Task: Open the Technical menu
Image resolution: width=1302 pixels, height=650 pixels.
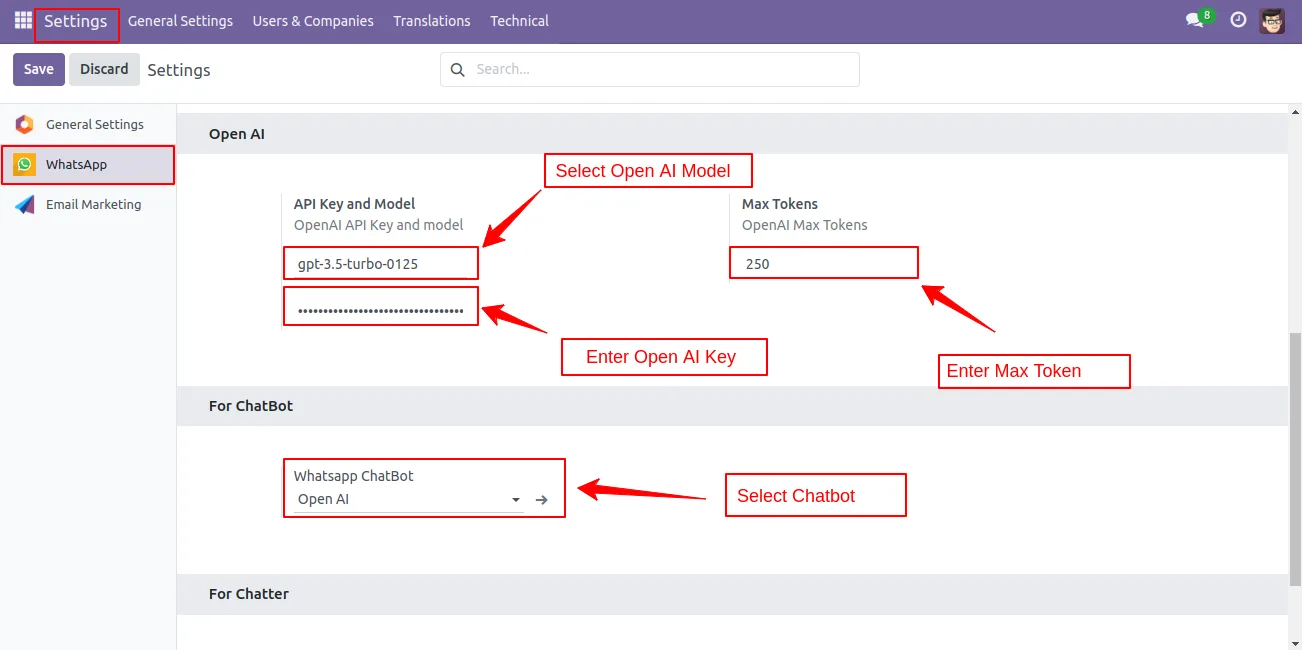Action: (519, 21)
